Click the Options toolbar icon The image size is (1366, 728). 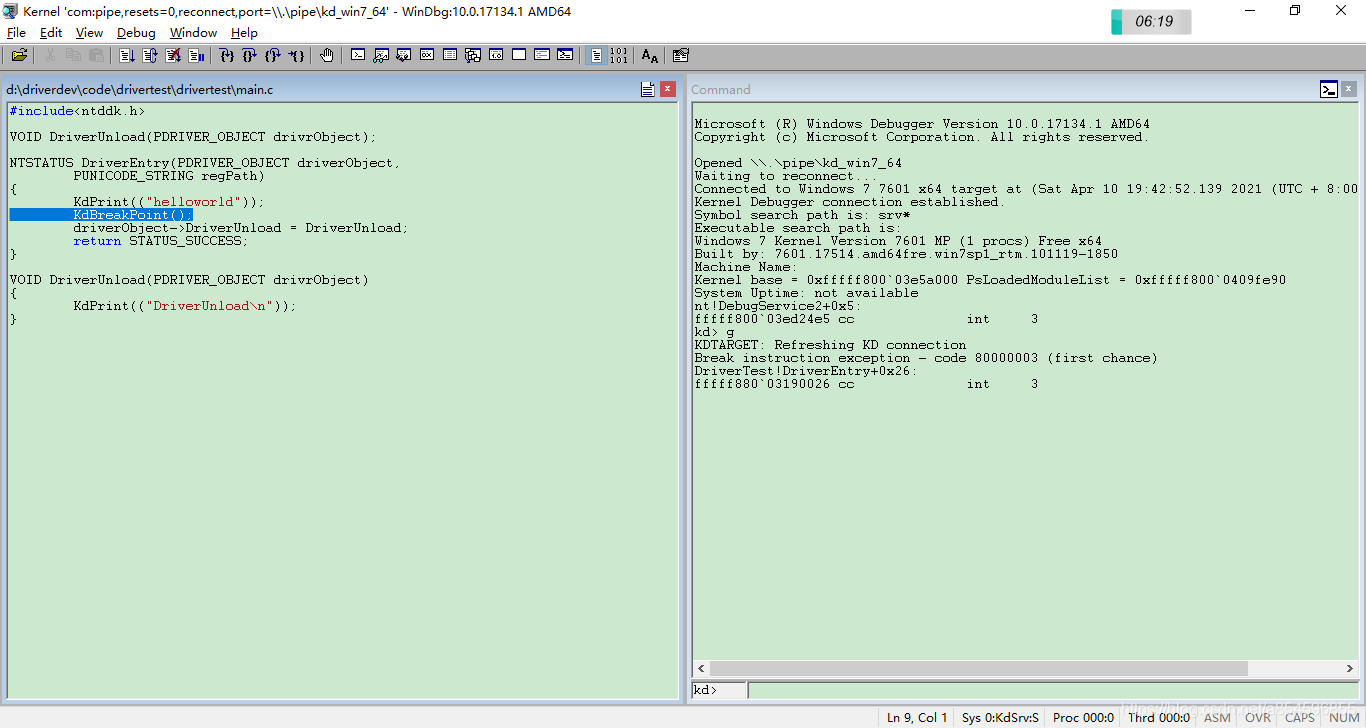click(681, 55)
